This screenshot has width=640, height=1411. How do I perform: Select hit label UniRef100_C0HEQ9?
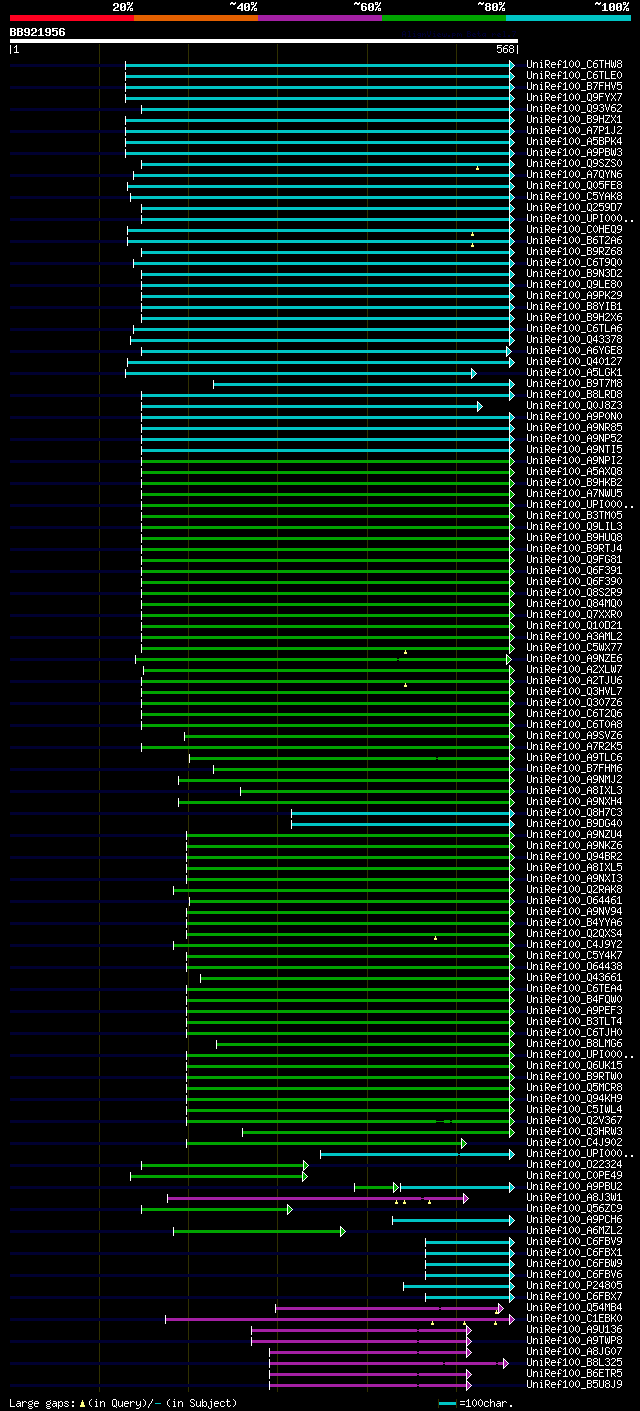[574, 229]
